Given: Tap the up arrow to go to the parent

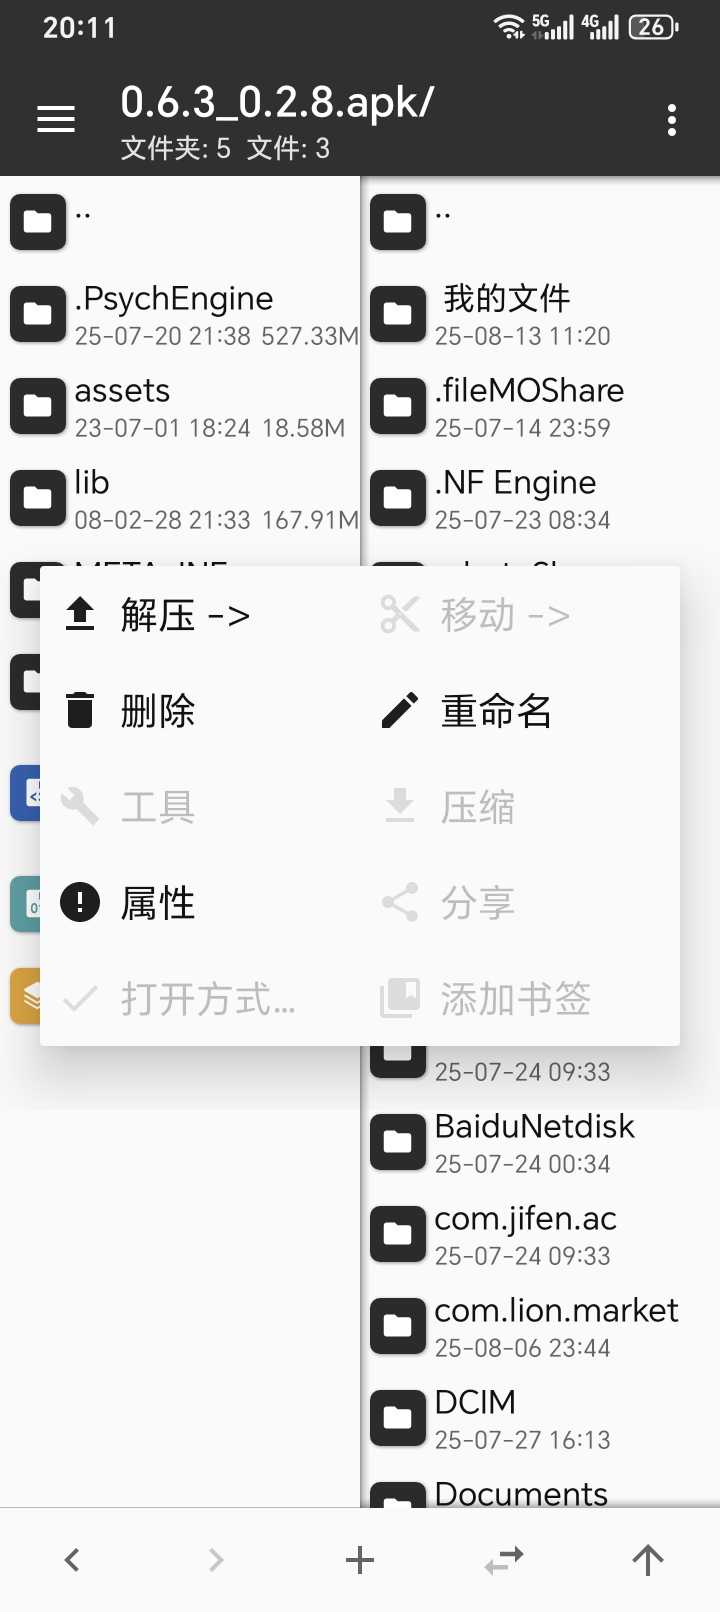Looking at the screenshot, I should tap(648, 1559).
